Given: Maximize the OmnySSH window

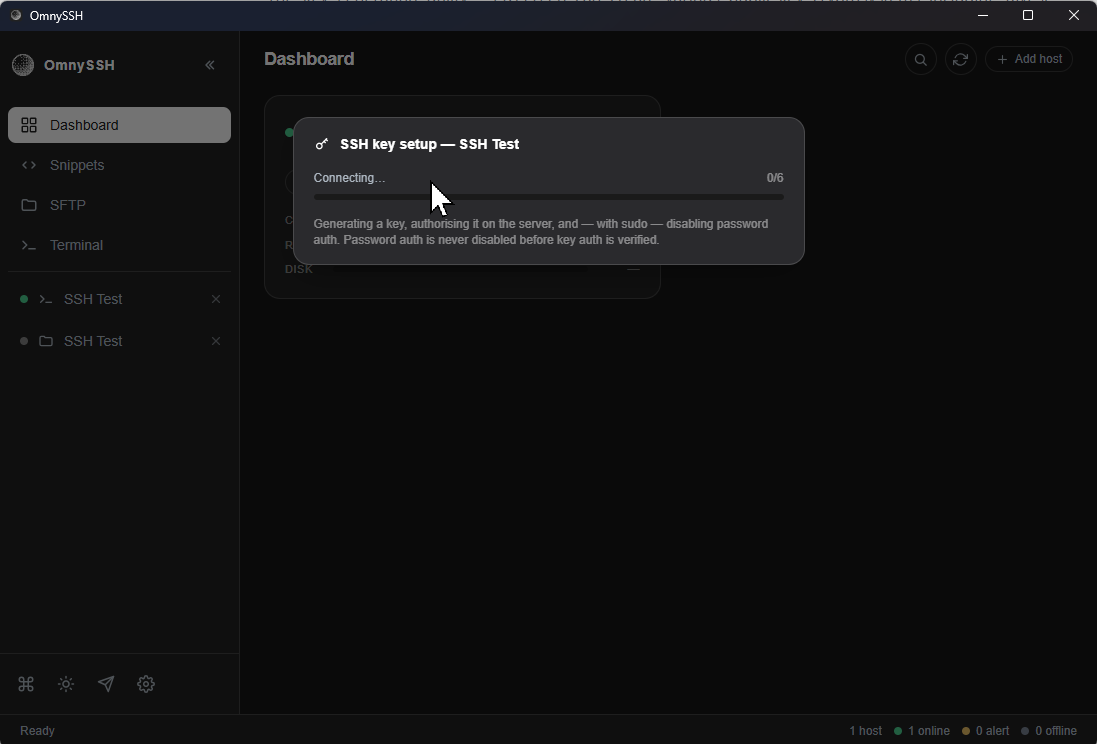Looking at the screenshot, I should pos(1028,15).
